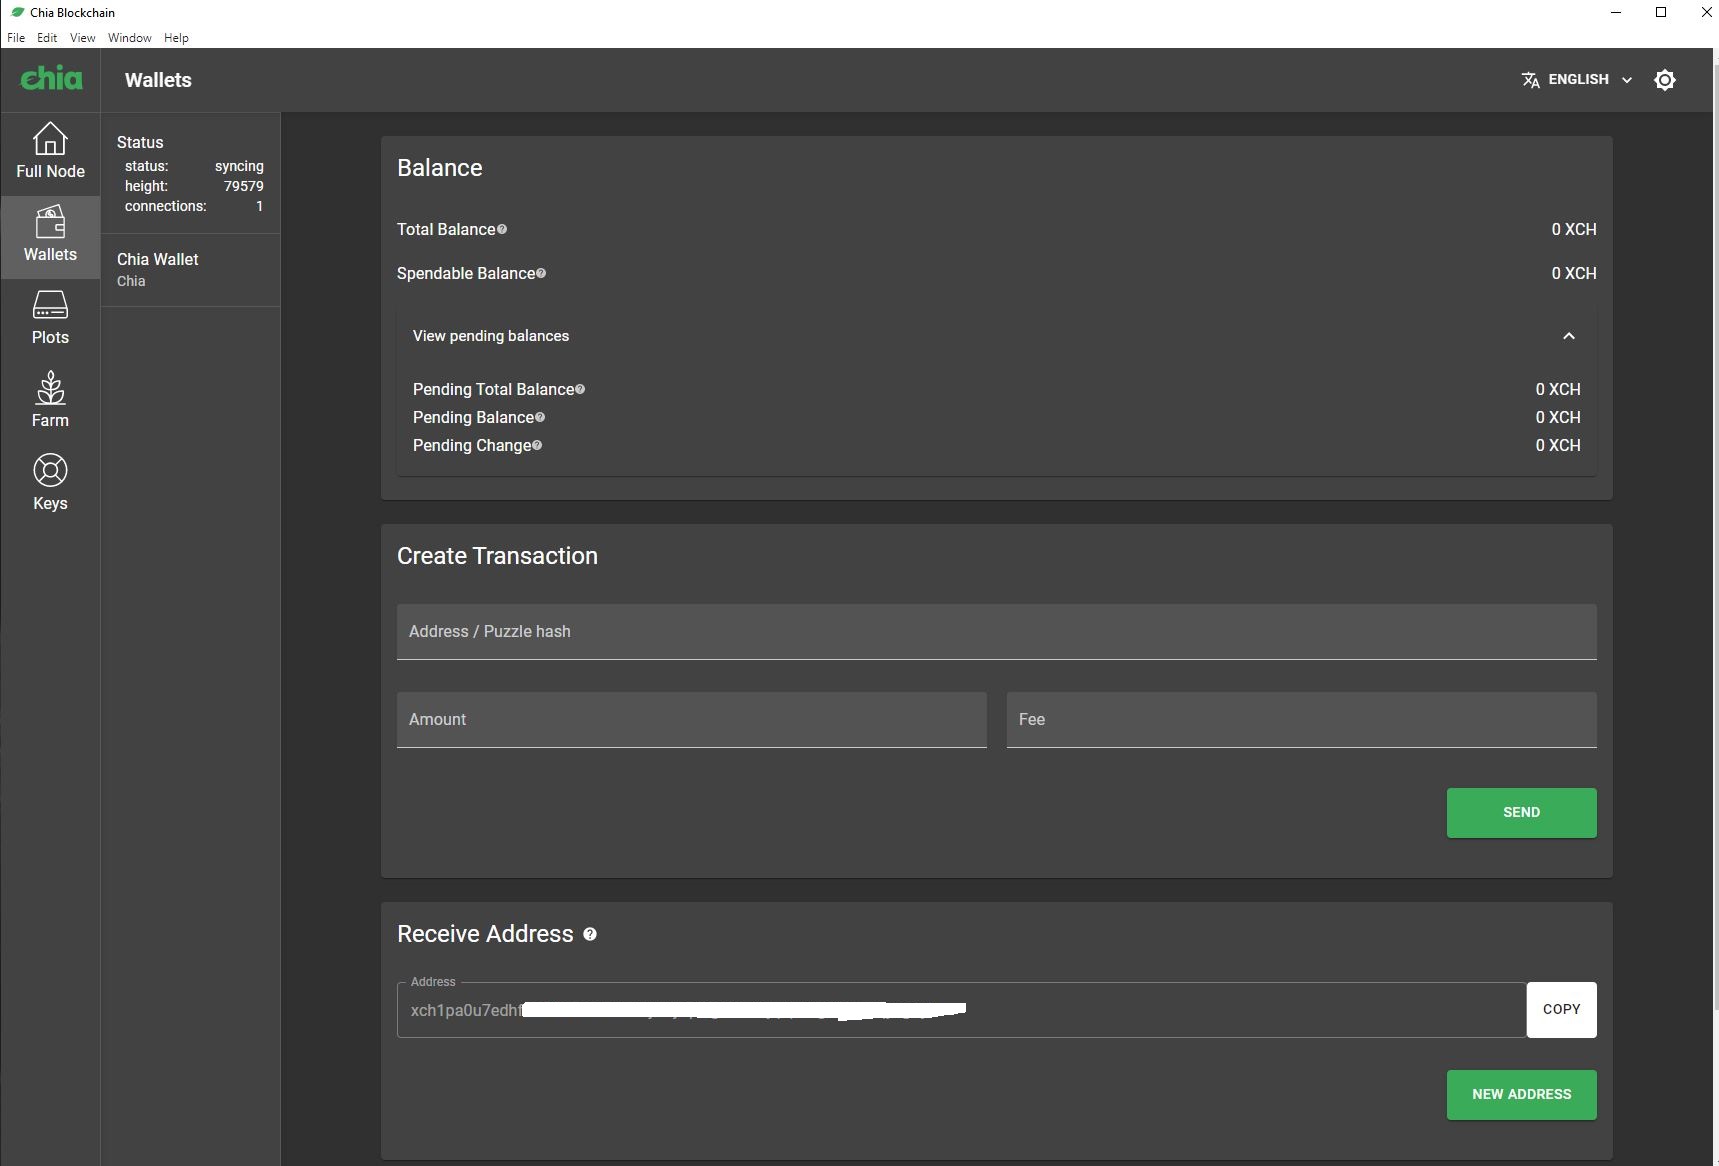Screen dimensions: 1719x1166
Task: Open the Plots panel
Action: (50, 318)
